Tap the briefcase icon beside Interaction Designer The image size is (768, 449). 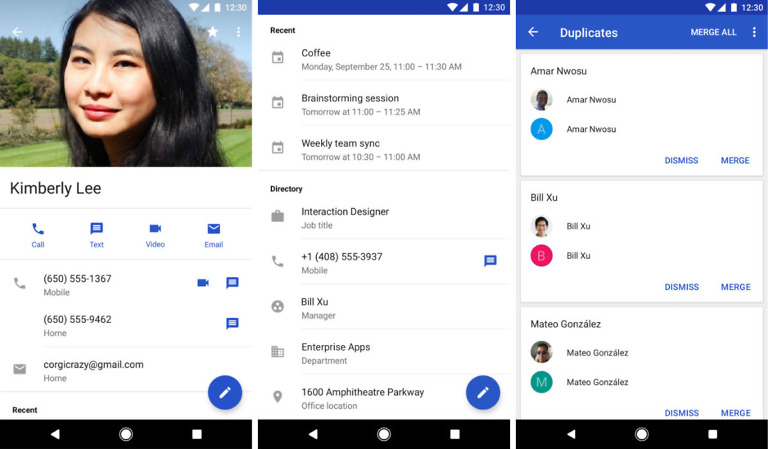click(278, 216)
